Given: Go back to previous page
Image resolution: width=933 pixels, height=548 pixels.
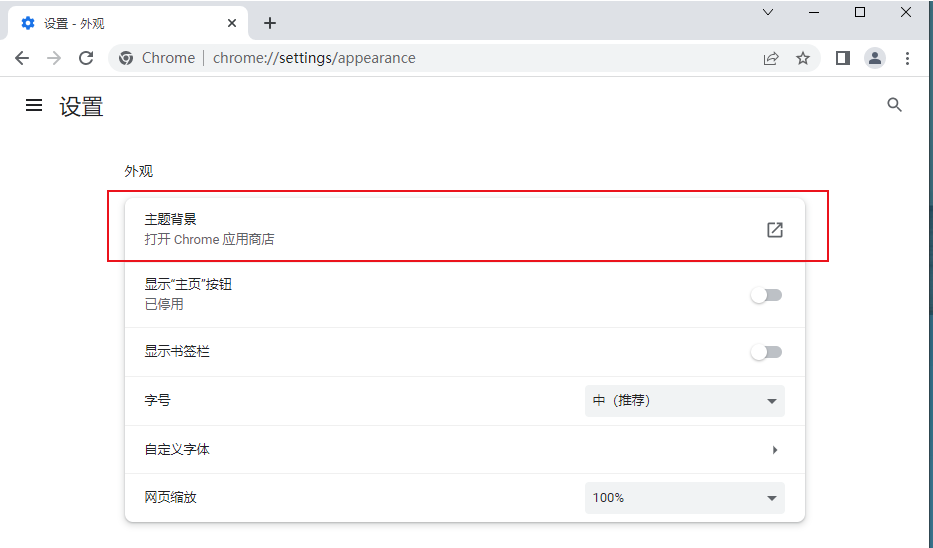Looking at the screenshot, I should click(22, 58).
